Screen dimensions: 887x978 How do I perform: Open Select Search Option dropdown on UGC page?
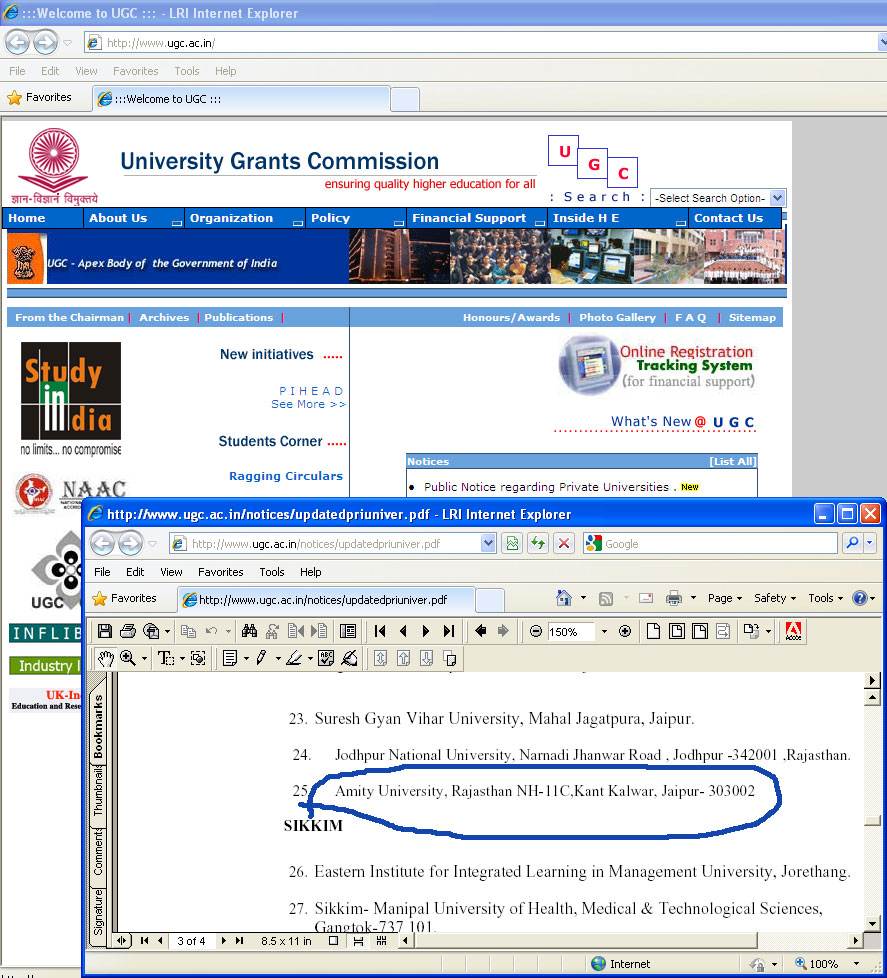pyautogui.click(x=777, y=198)
